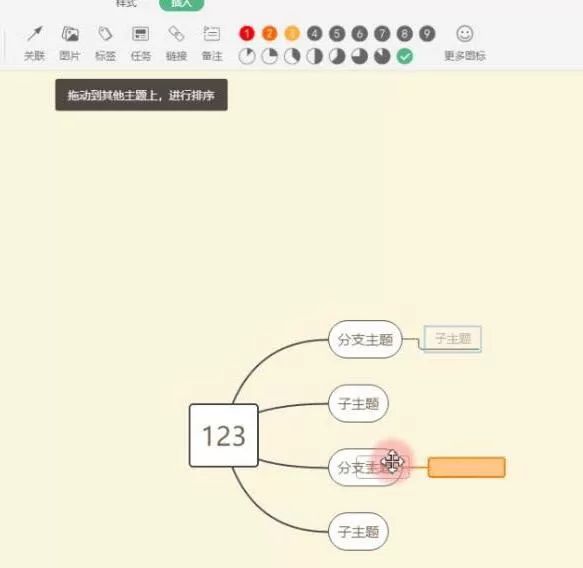Switch to the green 插入 tab

point(181,4)
